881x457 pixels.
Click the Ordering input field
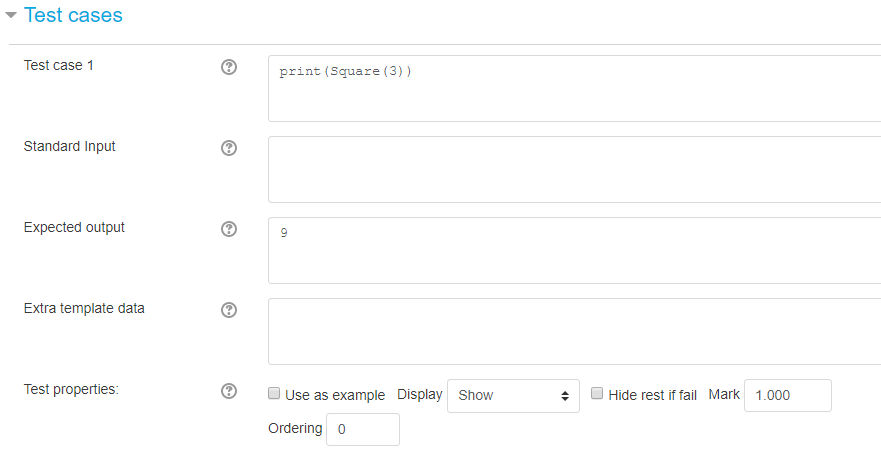pyautogui.click(x=363, y=429)
